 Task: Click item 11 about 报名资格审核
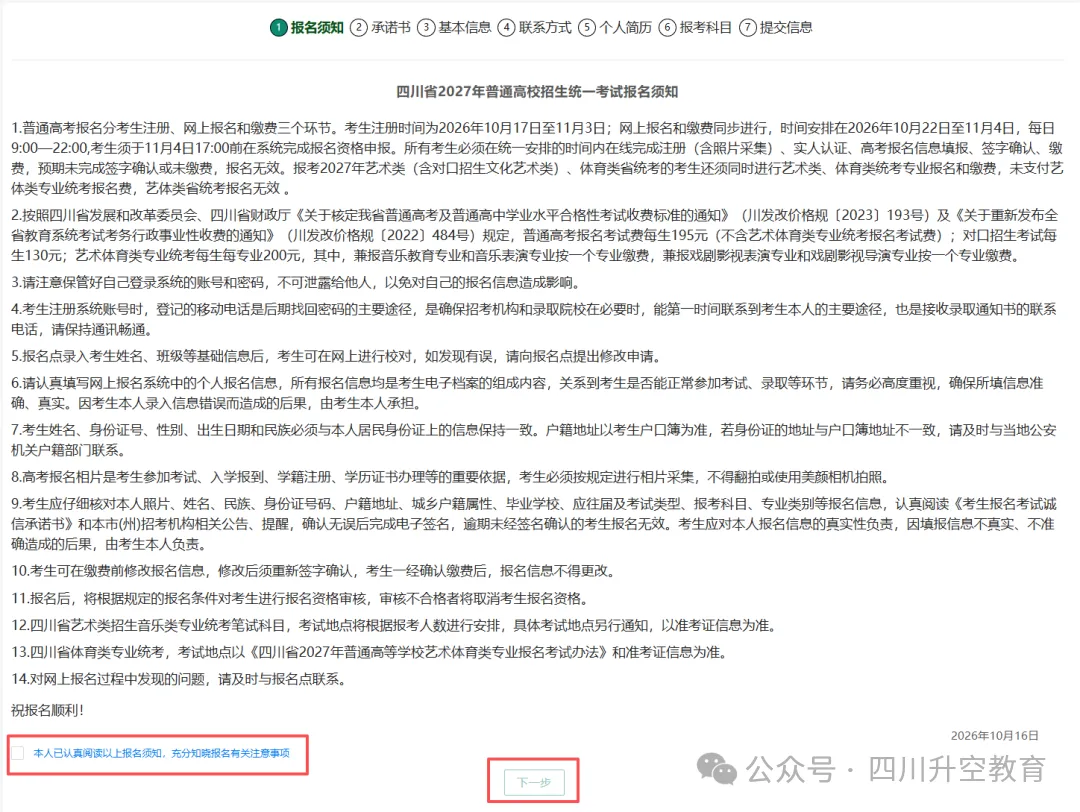(x=301, y=598)
